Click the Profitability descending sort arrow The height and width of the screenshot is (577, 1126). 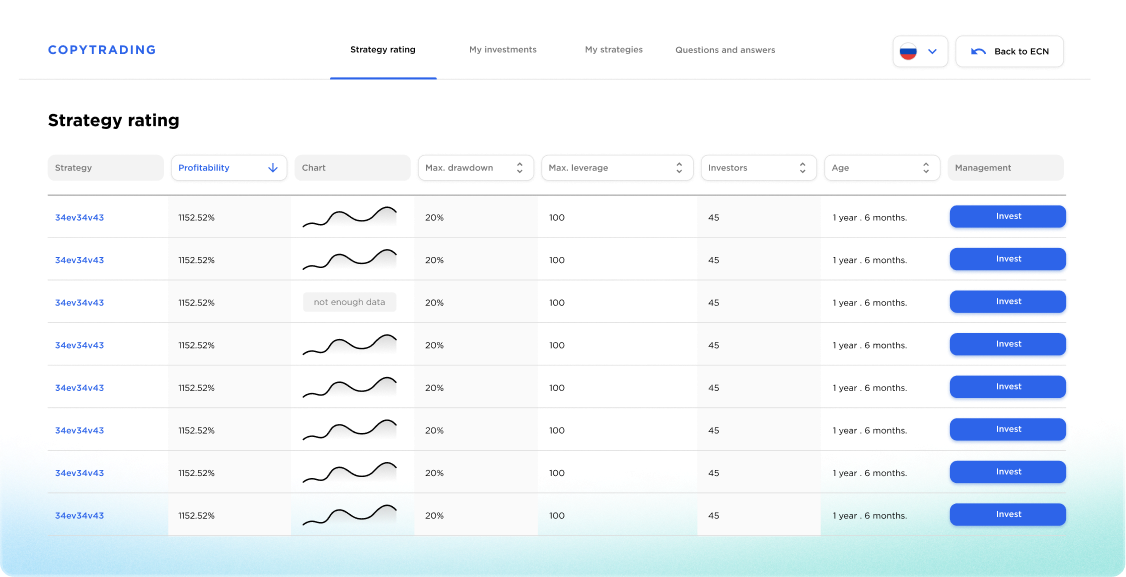click(273, 168)
